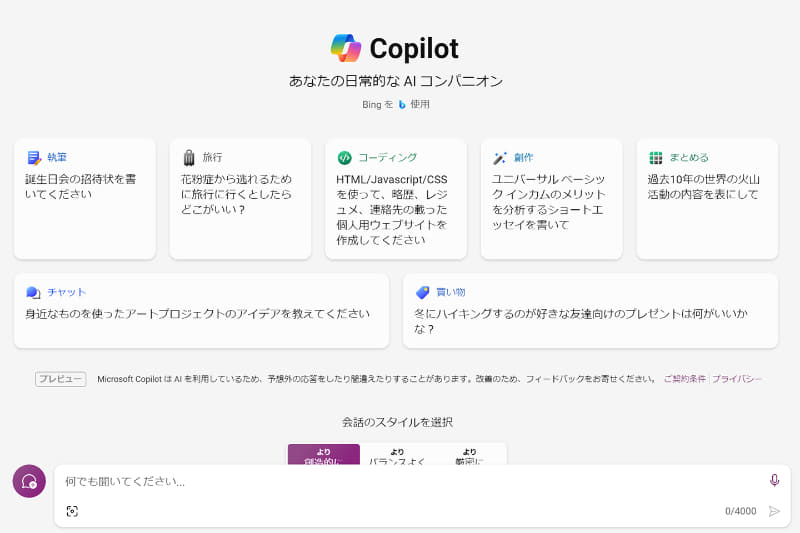
Task: Click the 執筆 writing pencil icon
Action: tap(34, 158)
